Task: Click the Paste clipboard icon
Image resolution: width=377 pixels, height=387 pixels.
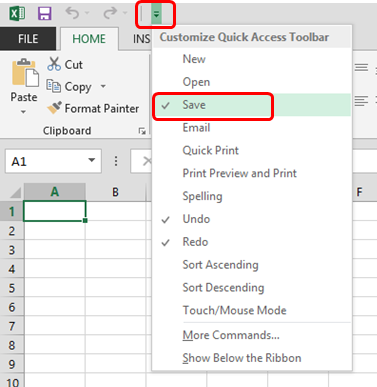Action: coord(25,73)
